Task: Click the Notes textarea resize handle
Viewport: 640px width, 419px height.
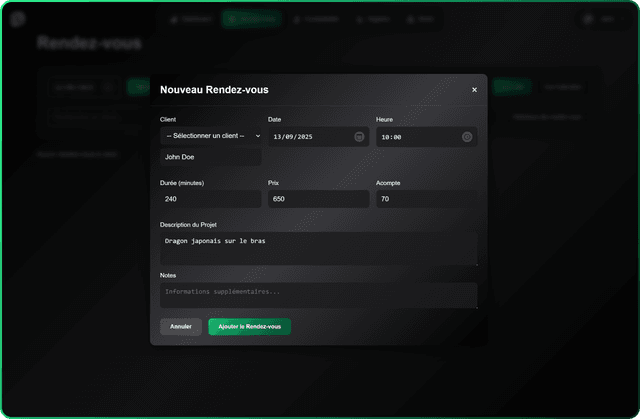Action: click(x=474, y=305)
